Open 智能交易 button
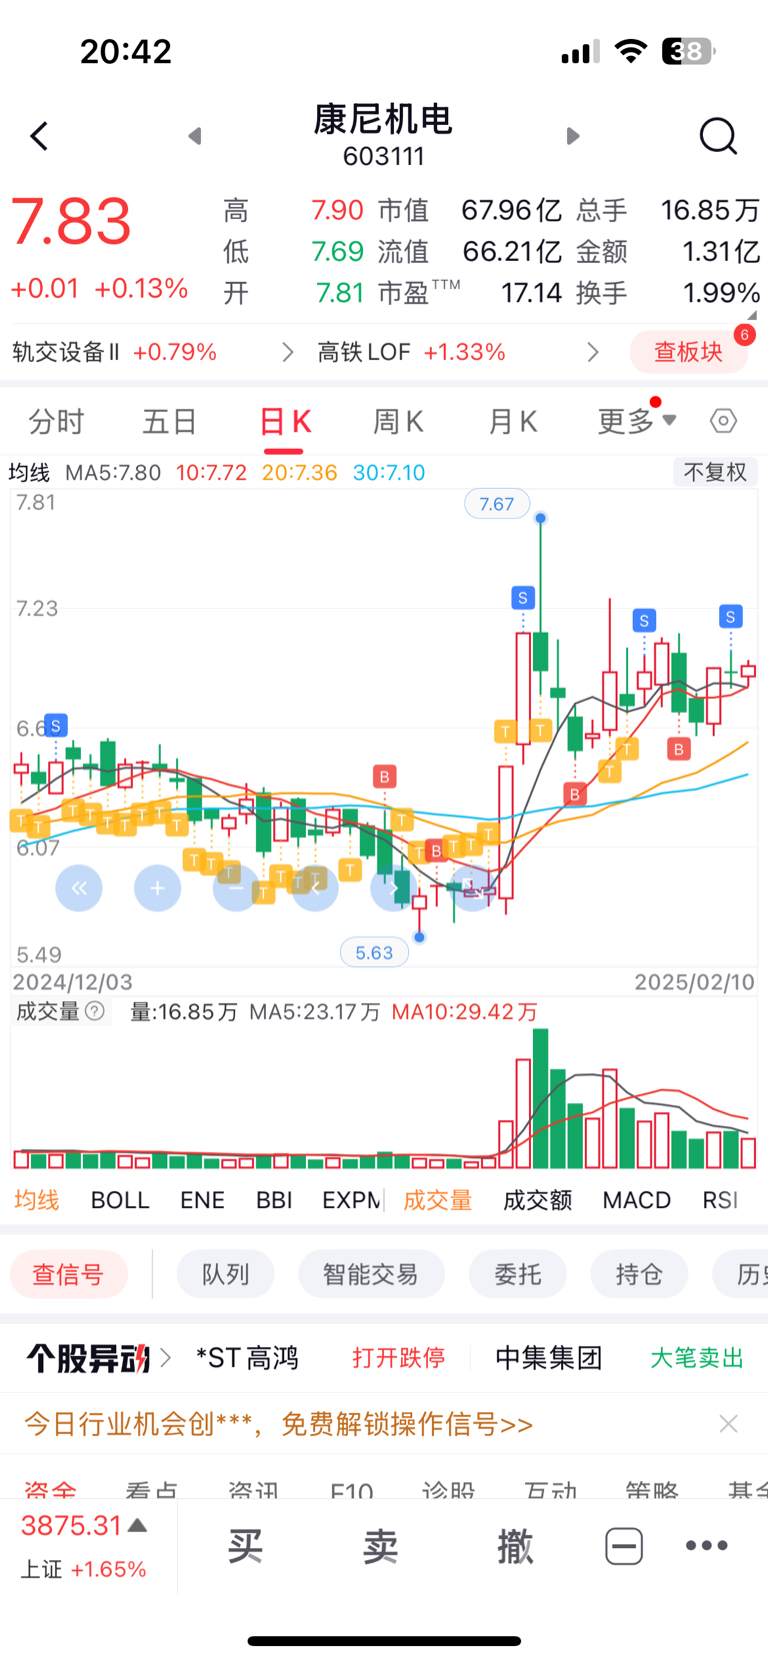The height and width of the screenshot is (1663, 768). point(370,1274)
